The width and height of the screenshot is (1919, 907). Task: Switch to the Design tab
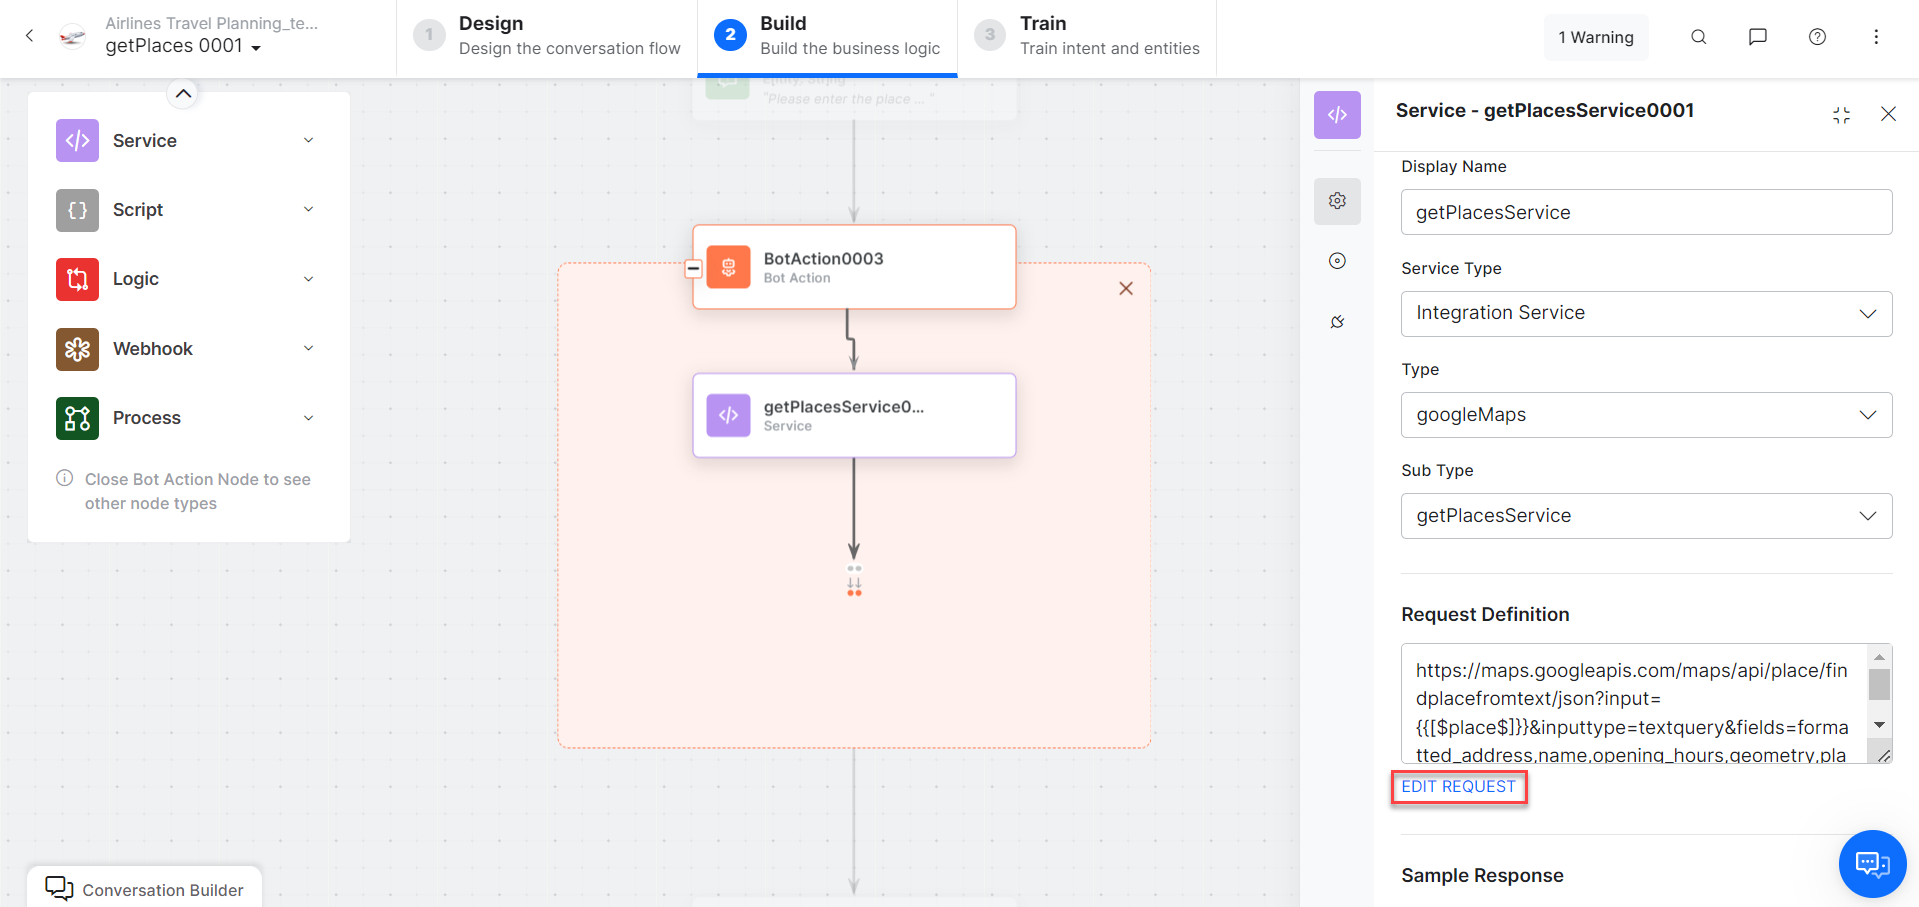(x=547, y=37)
